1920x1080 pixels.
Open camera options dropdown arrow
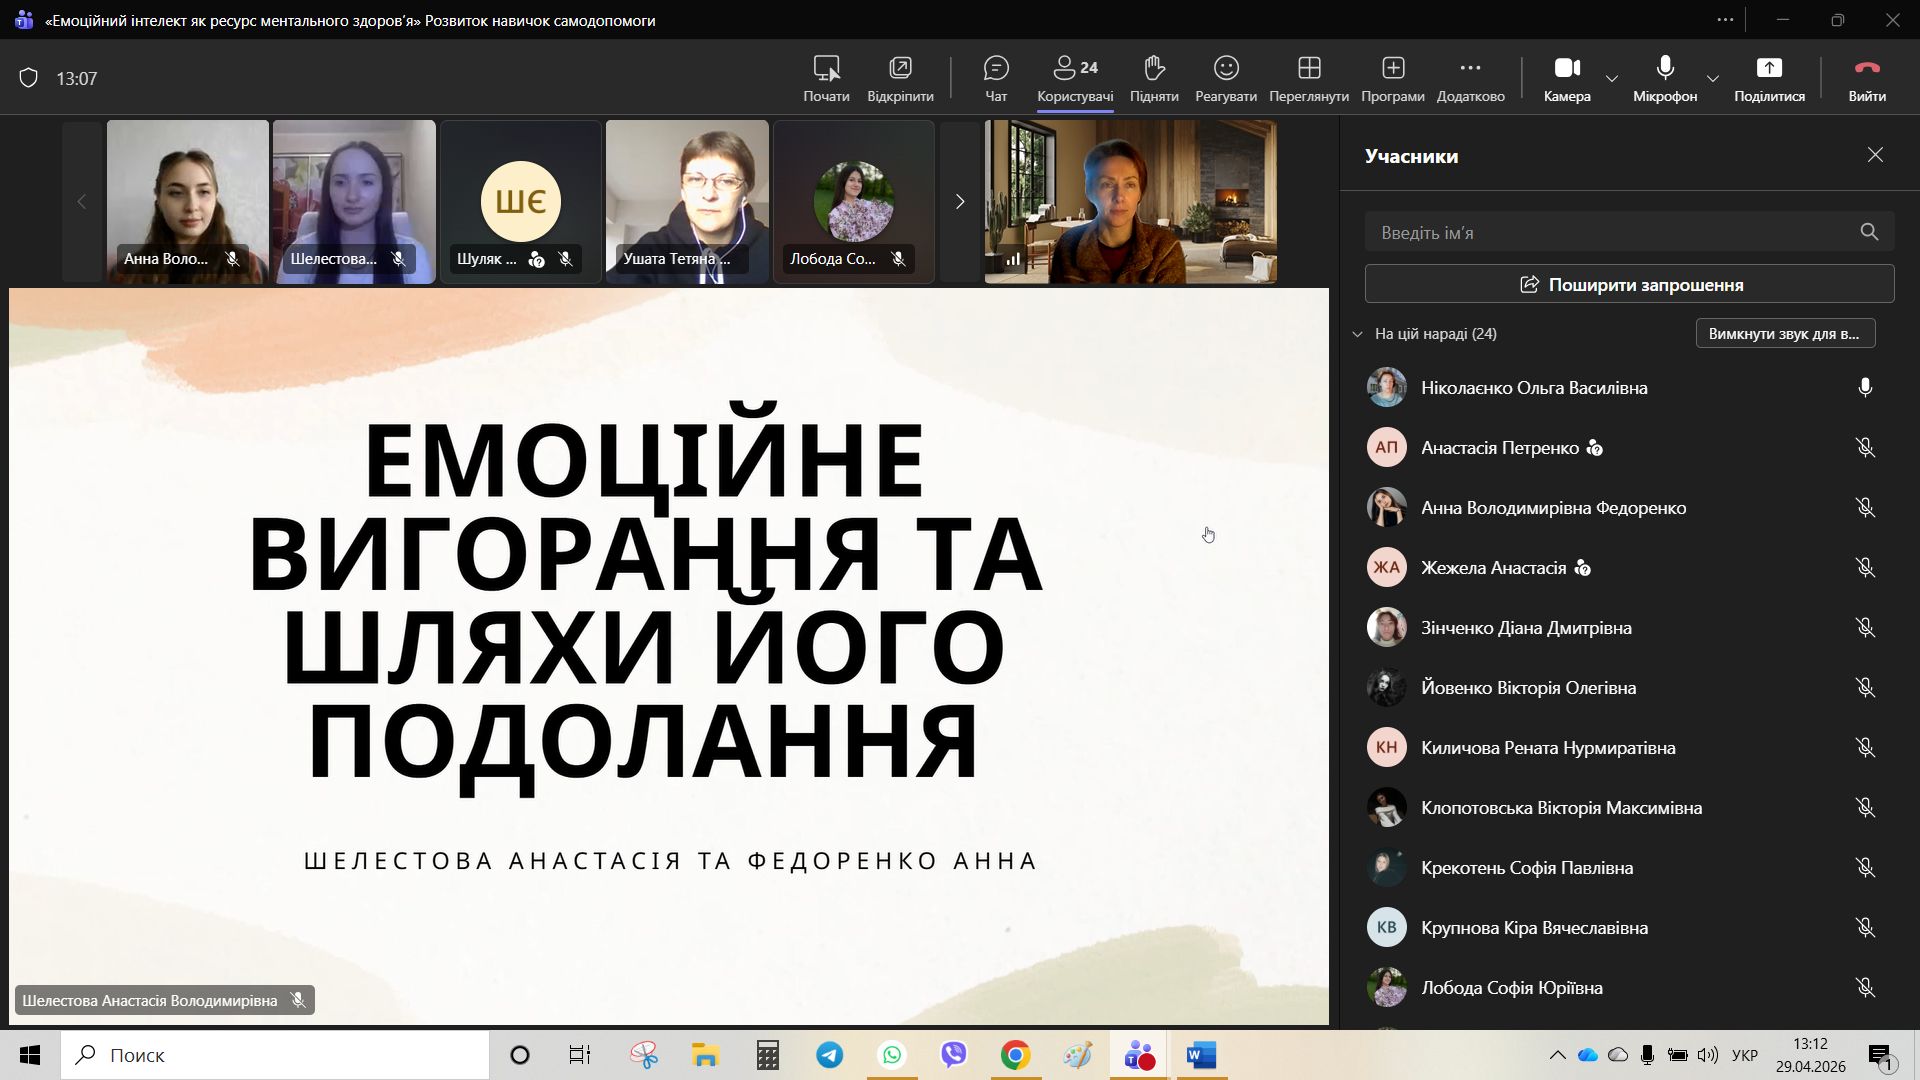point(1612,78)
